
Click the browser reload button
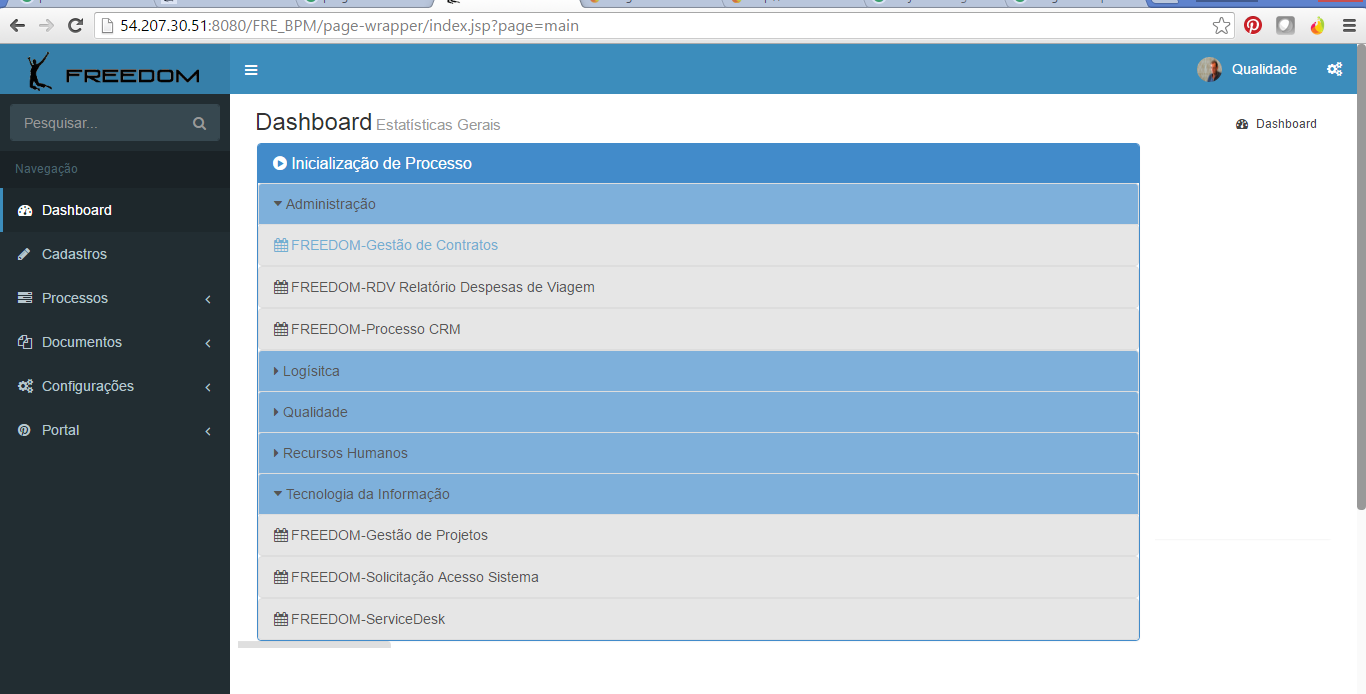[x=75, y=26]
